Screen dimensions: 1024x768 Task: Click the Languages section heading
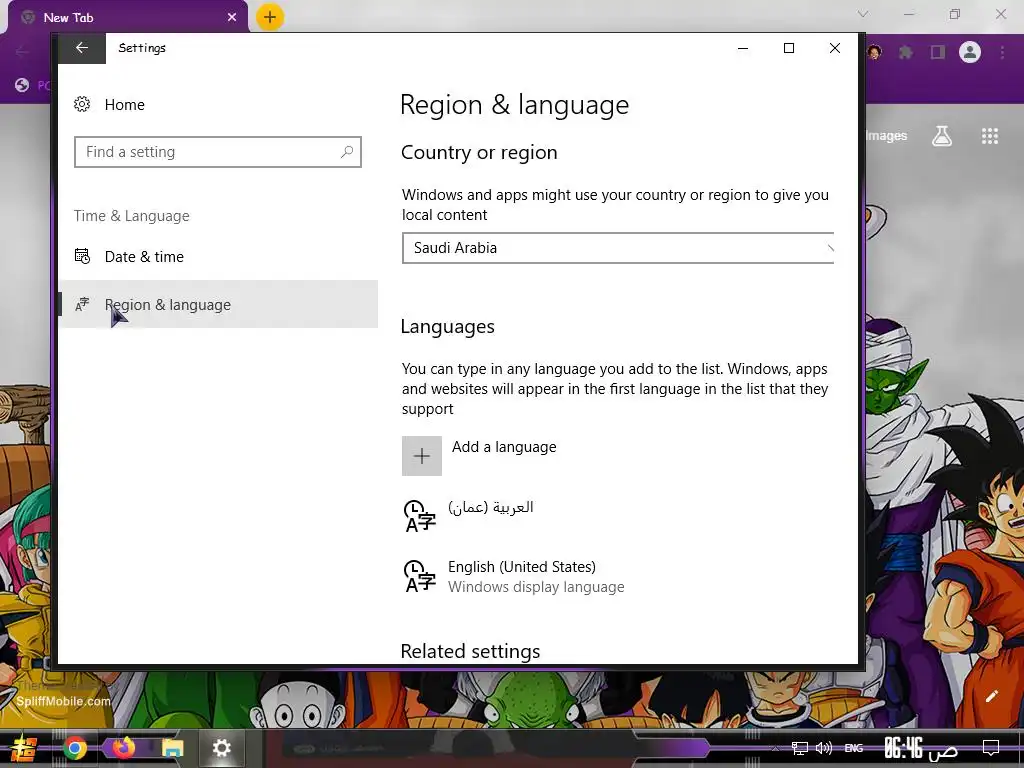pos(448,327)
